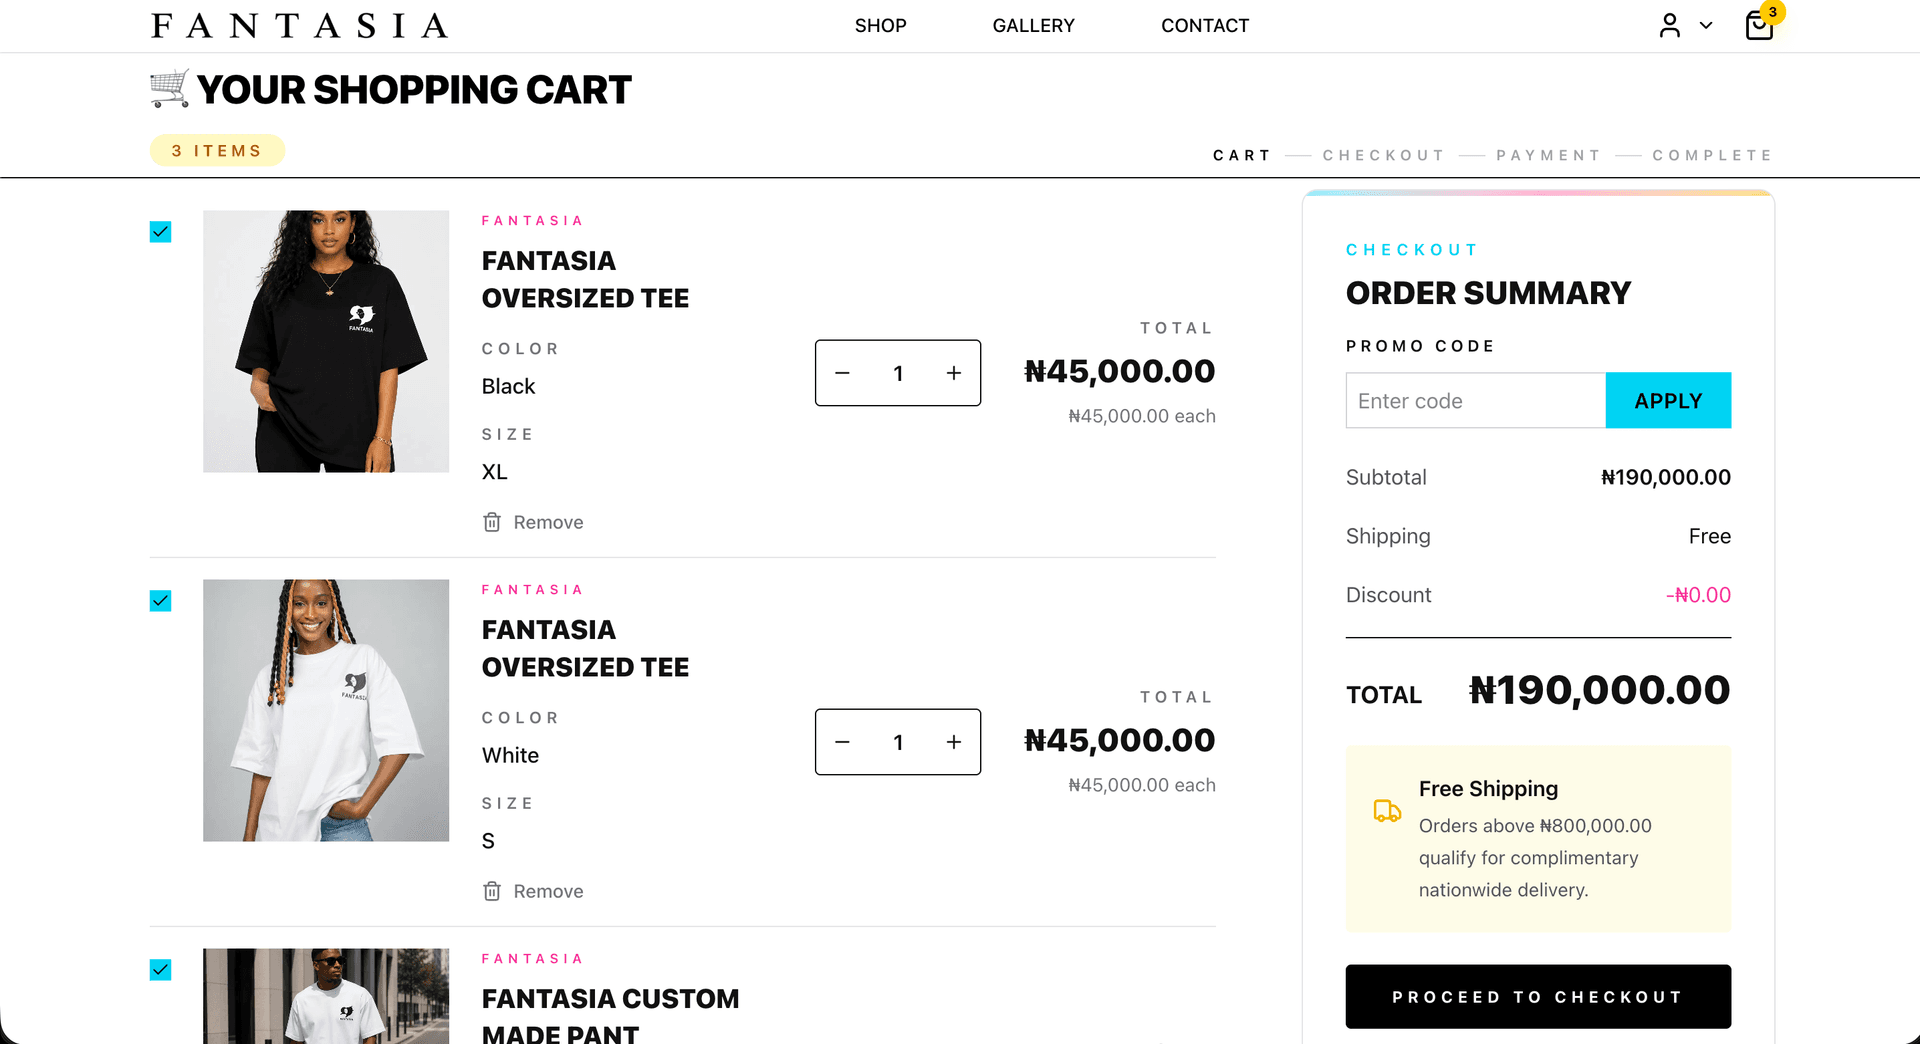
Task: Select the CHECKOUT step in progress bar
Action: pyautogui.click(x=1384, y=155)
